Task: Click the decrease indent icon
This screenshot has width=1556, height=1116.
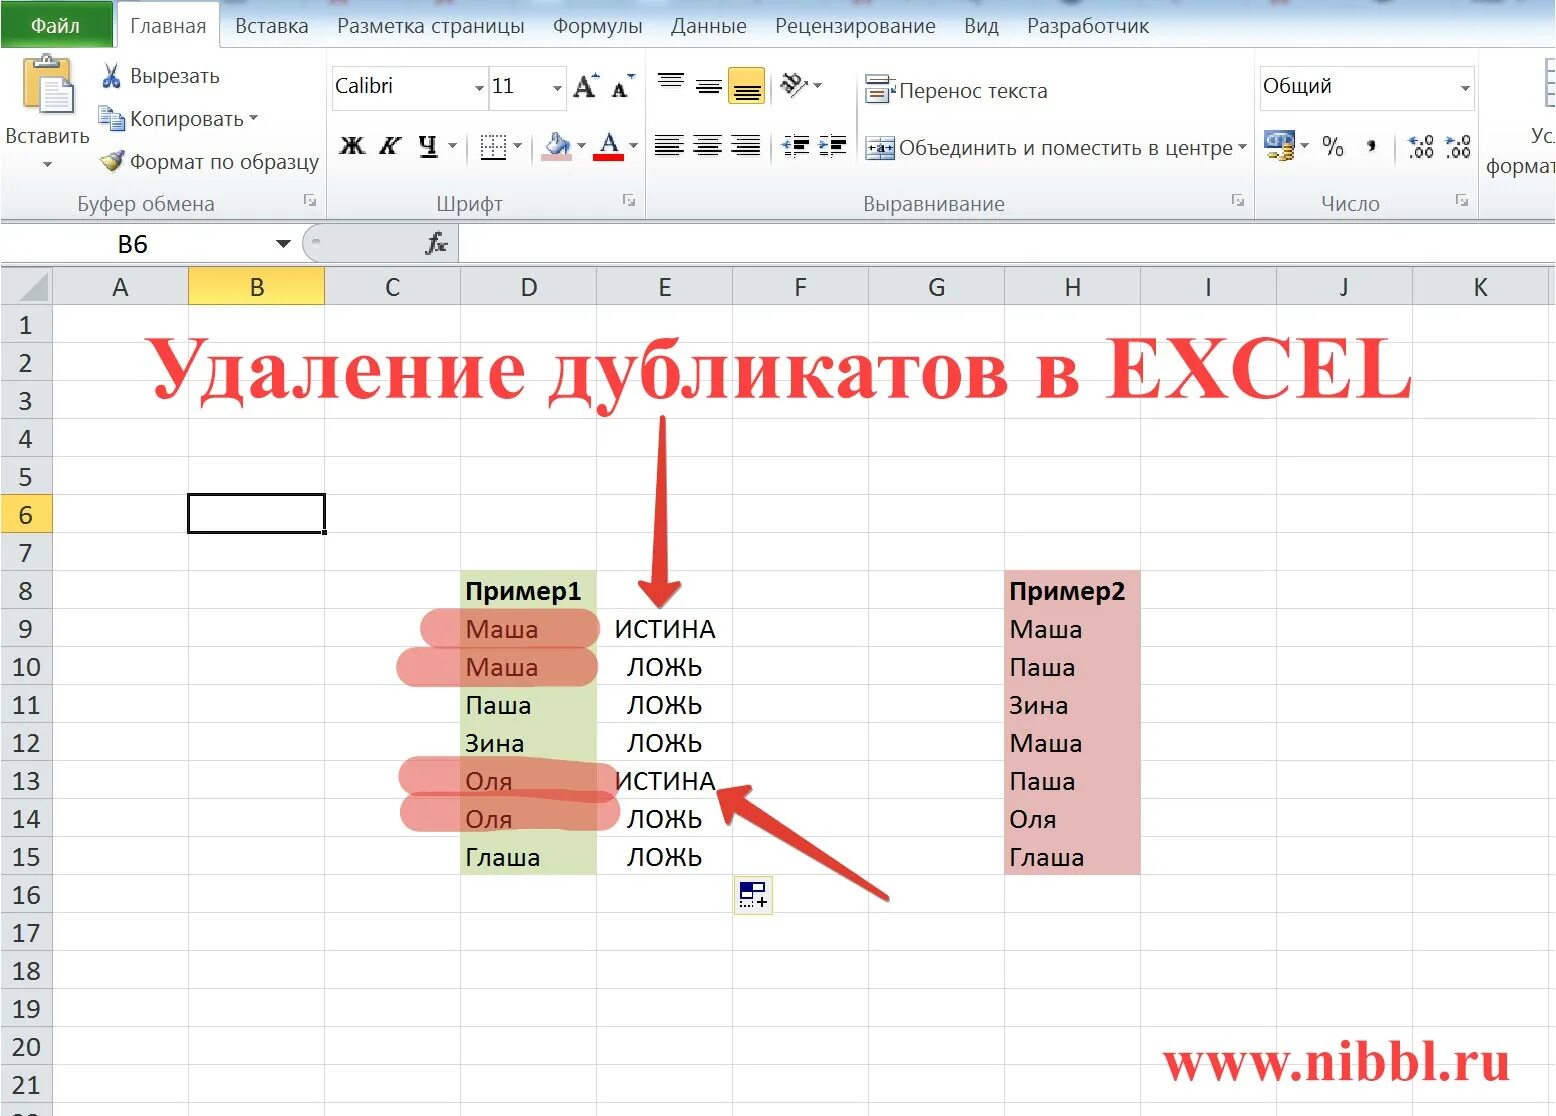Action: (795, 146)
